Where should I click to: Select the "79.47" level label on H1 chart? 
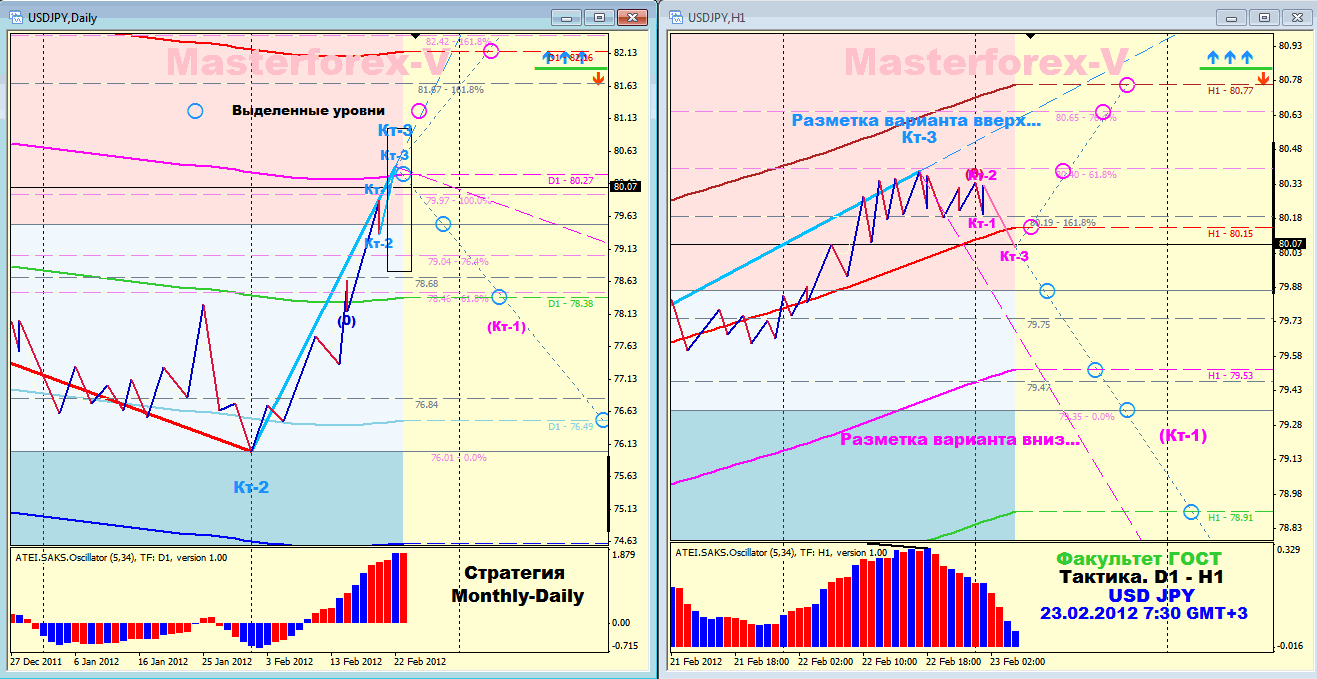point(1039,387)
